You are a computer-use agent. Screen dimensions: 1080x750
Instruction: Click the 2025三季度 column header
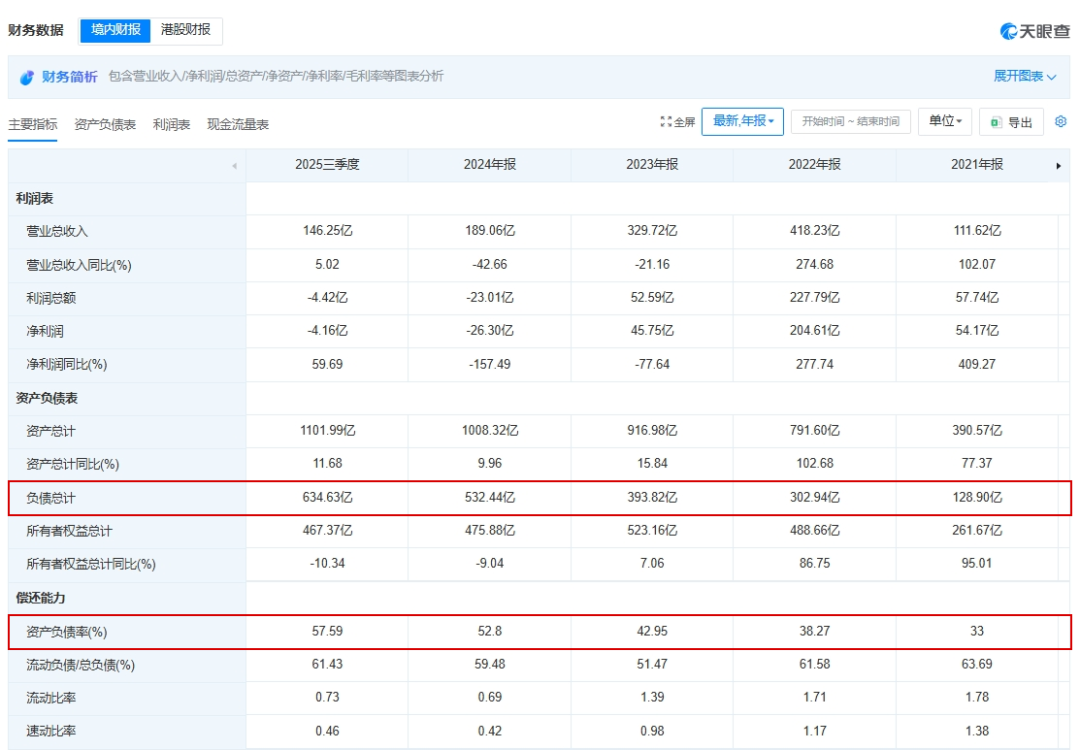[x=327, y=165]
